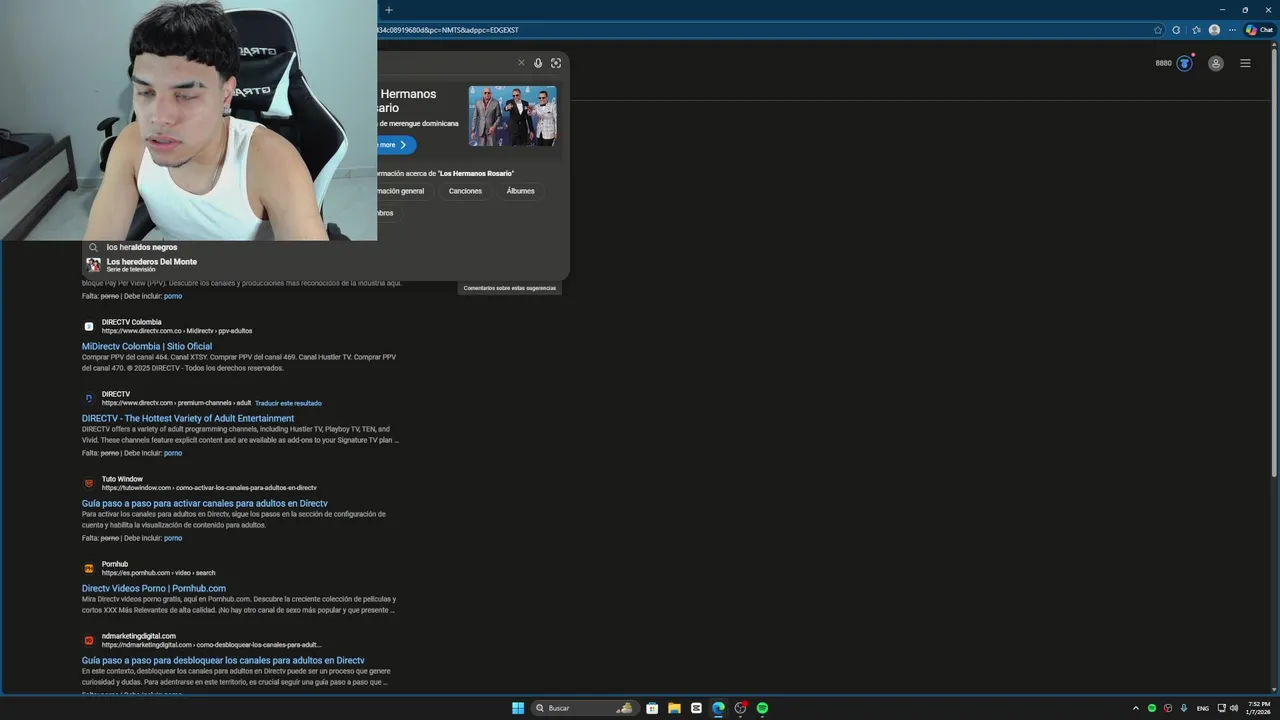Image resolution: width=1280 pixels, height=720 pixels.
Task: Clear the search box with the X
Action: [521, 63]
